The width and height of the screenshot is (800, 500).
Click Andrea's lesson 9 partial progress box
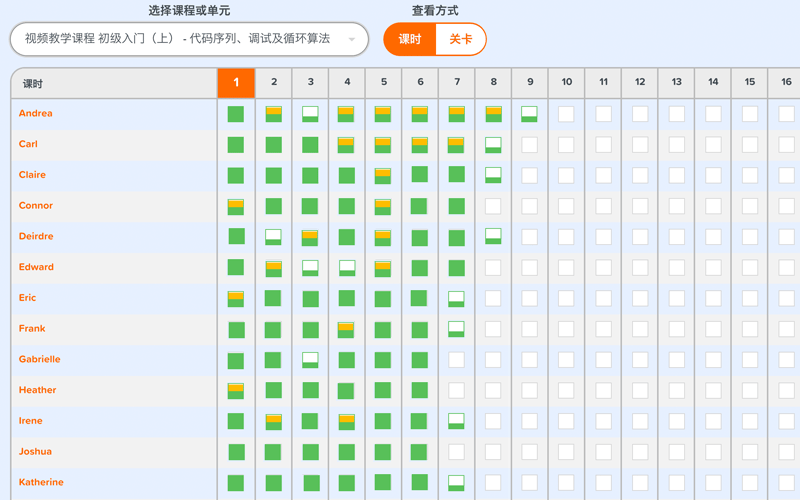click(529, 114)
